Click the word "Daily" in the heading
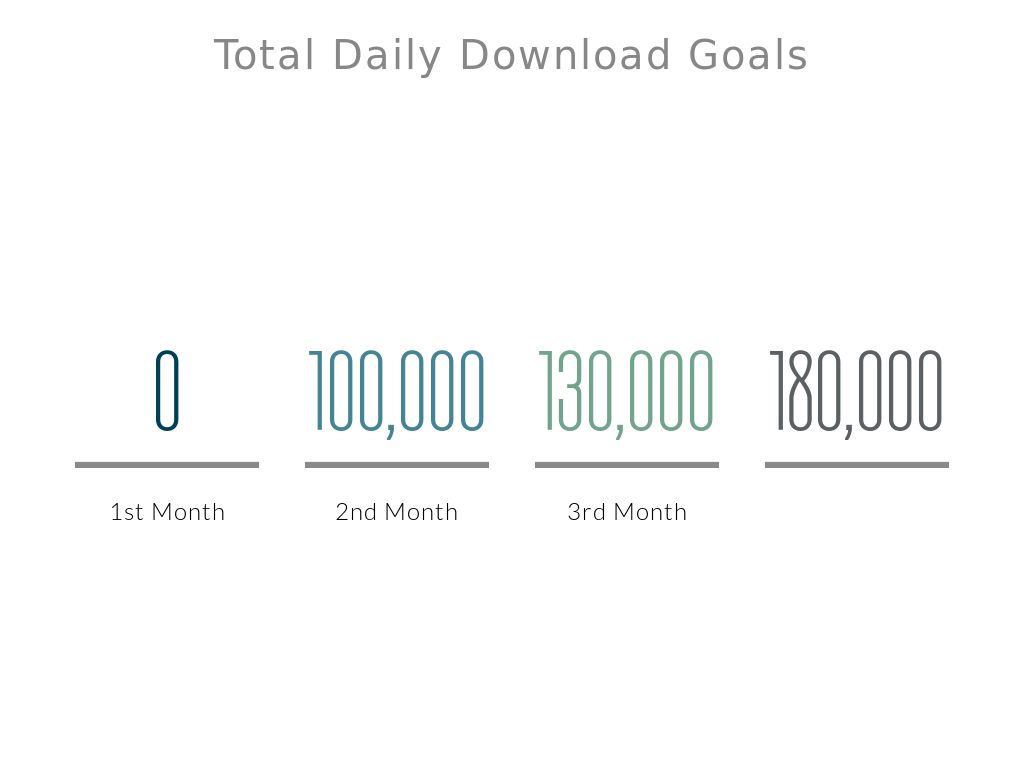Image resolution: width=1024 pixels, height=768 pixels. [x=387, y=56]
